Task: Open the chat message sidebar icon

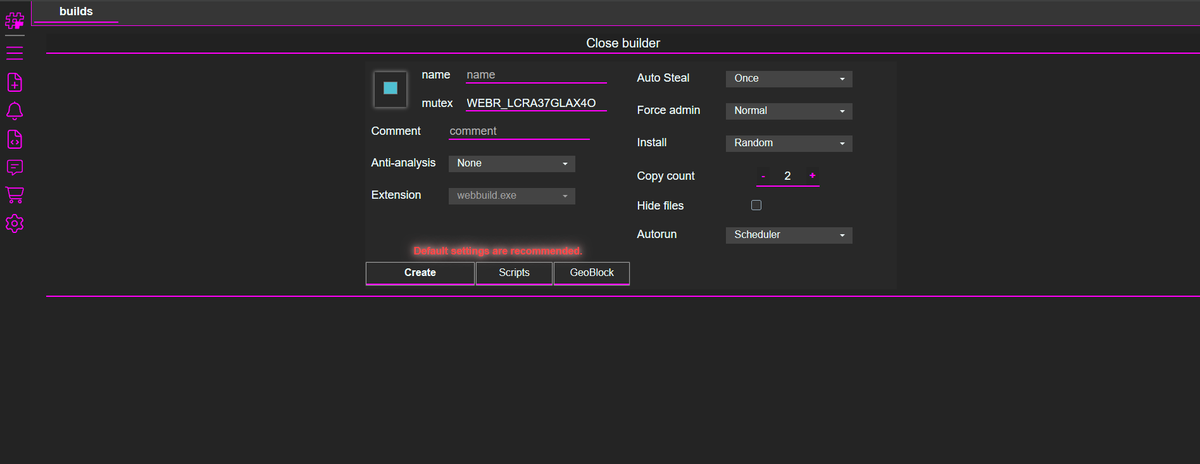Action: (15, 167)
